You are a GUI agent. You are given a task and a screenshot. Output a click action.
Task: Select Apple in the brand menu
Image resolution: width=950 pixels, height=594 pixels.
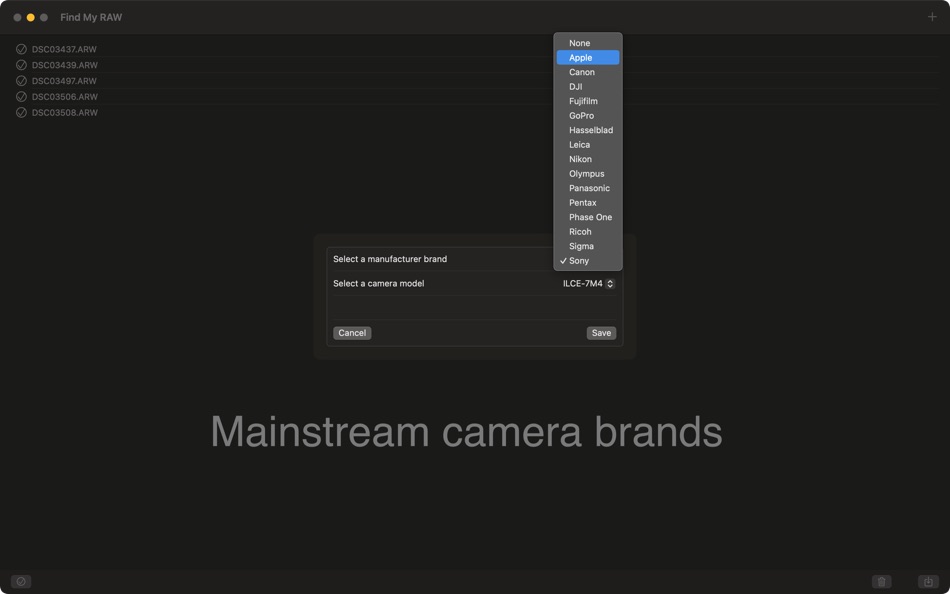(588, 58)
